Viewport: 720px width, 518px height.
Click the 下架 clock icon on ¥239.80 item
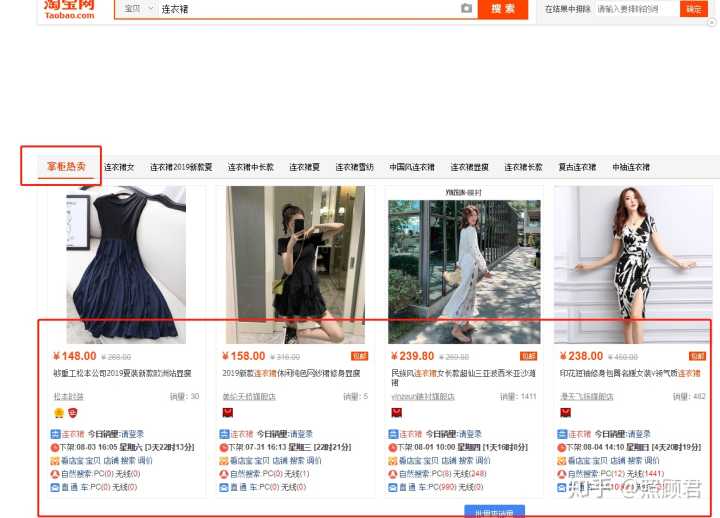click(x=393, y=447)
